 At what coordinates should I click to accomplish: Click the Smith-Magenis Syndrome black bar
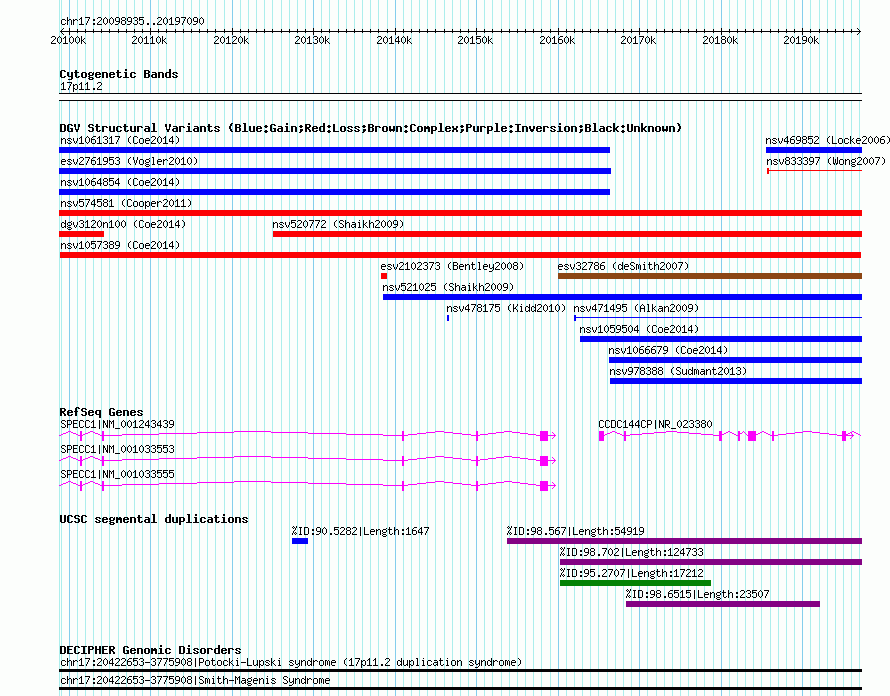point(460,689)
